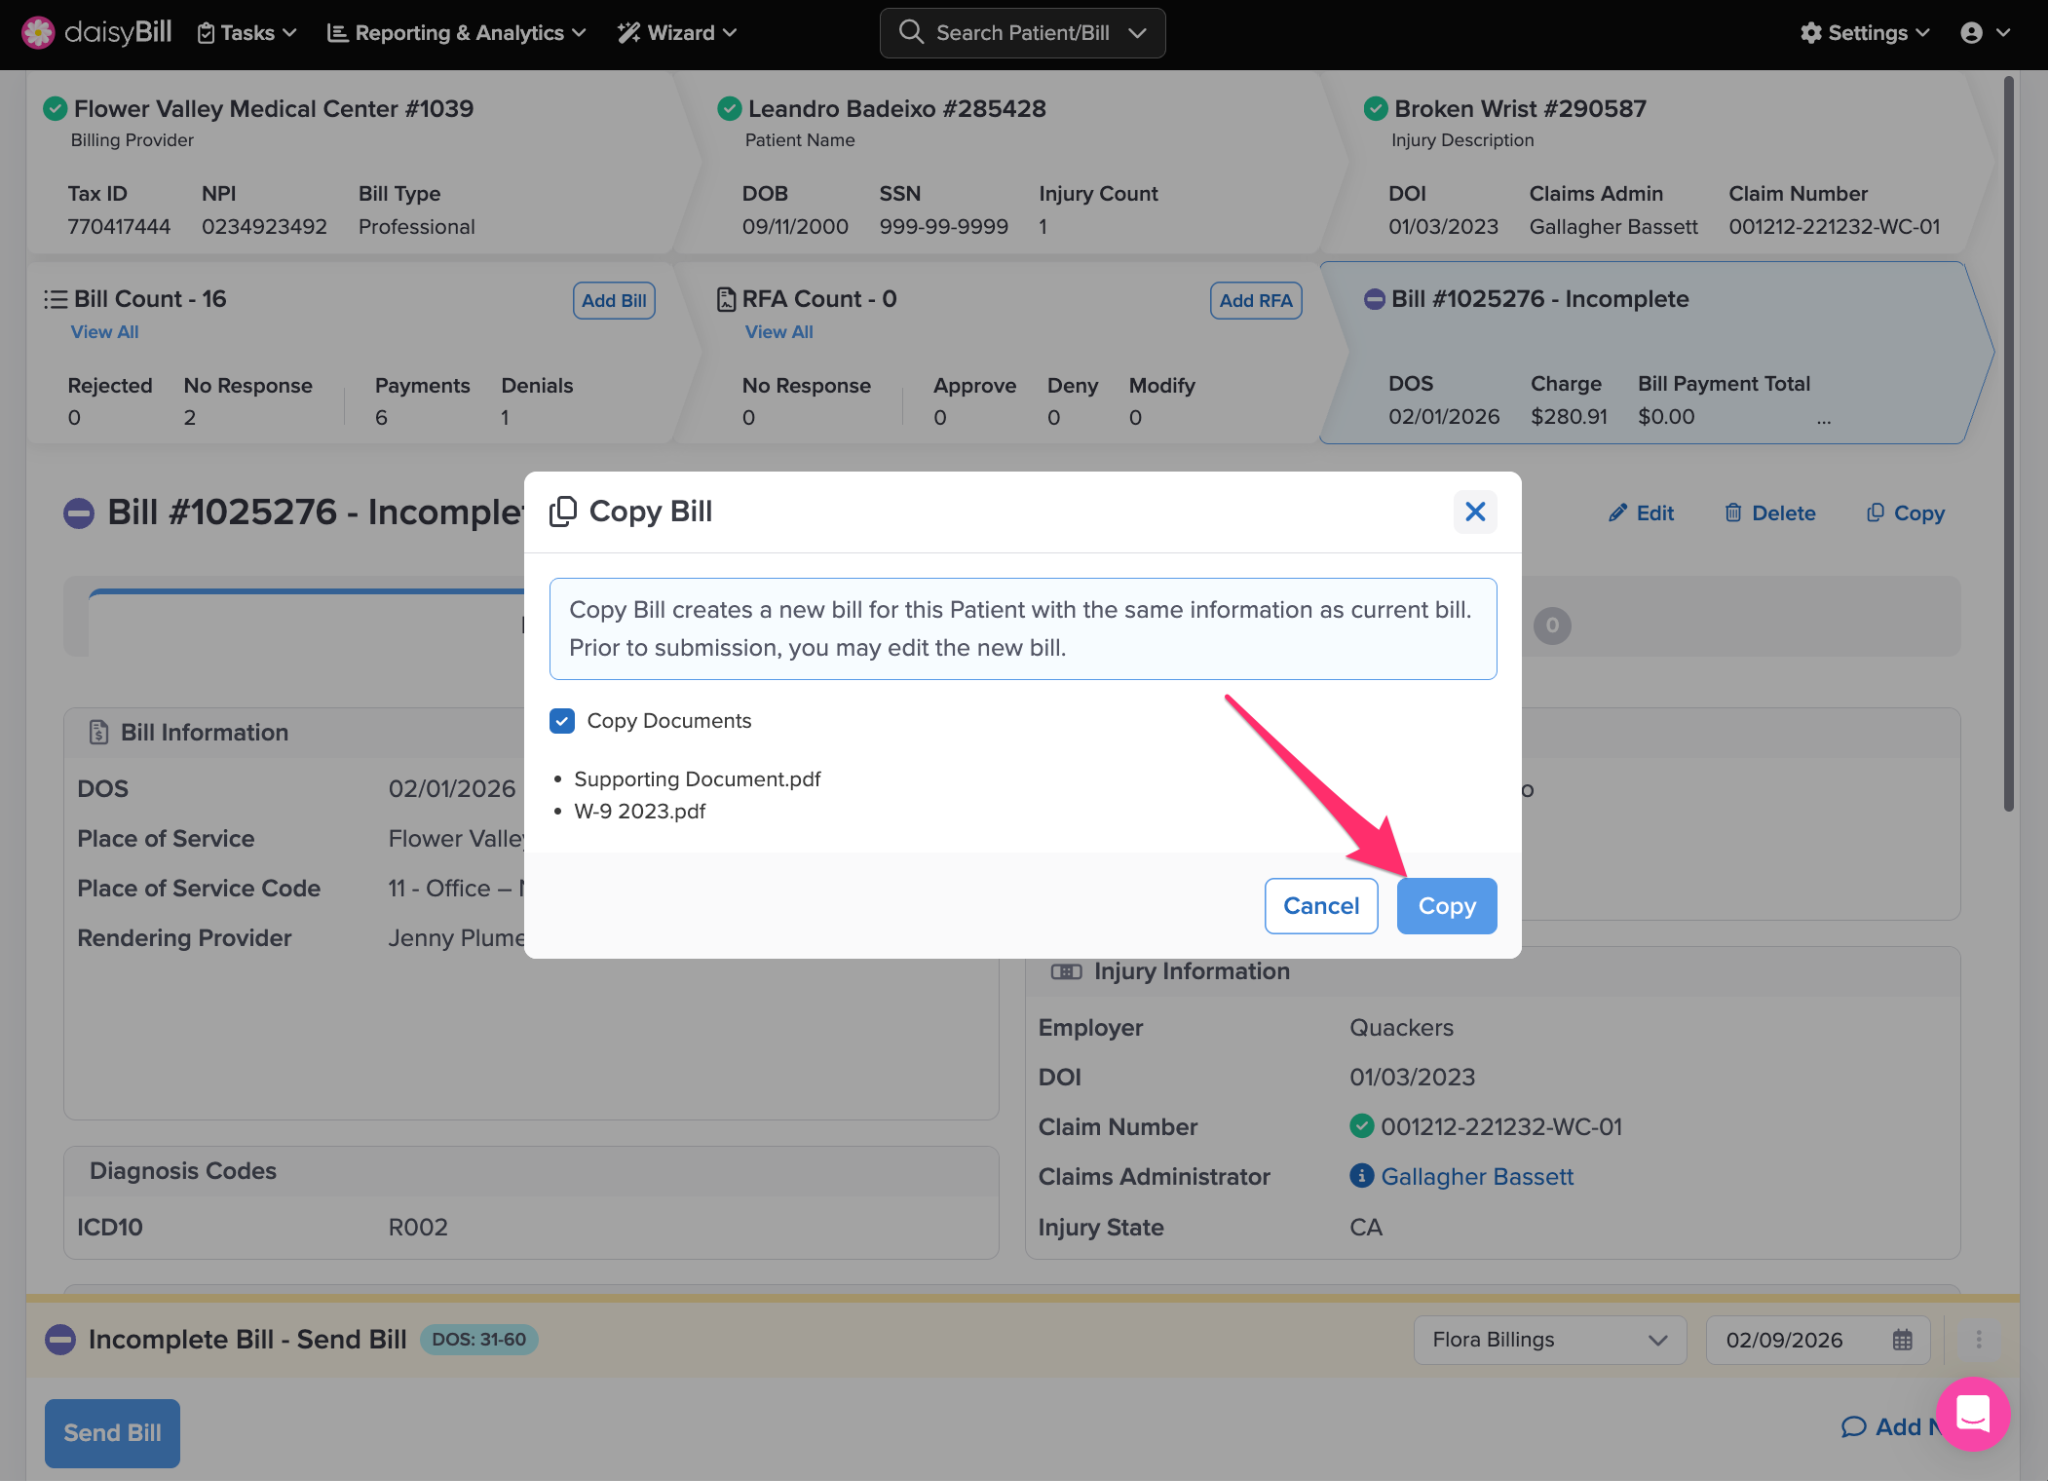
Task: Click the magnifier icon in search box
Action: point(910,32)
